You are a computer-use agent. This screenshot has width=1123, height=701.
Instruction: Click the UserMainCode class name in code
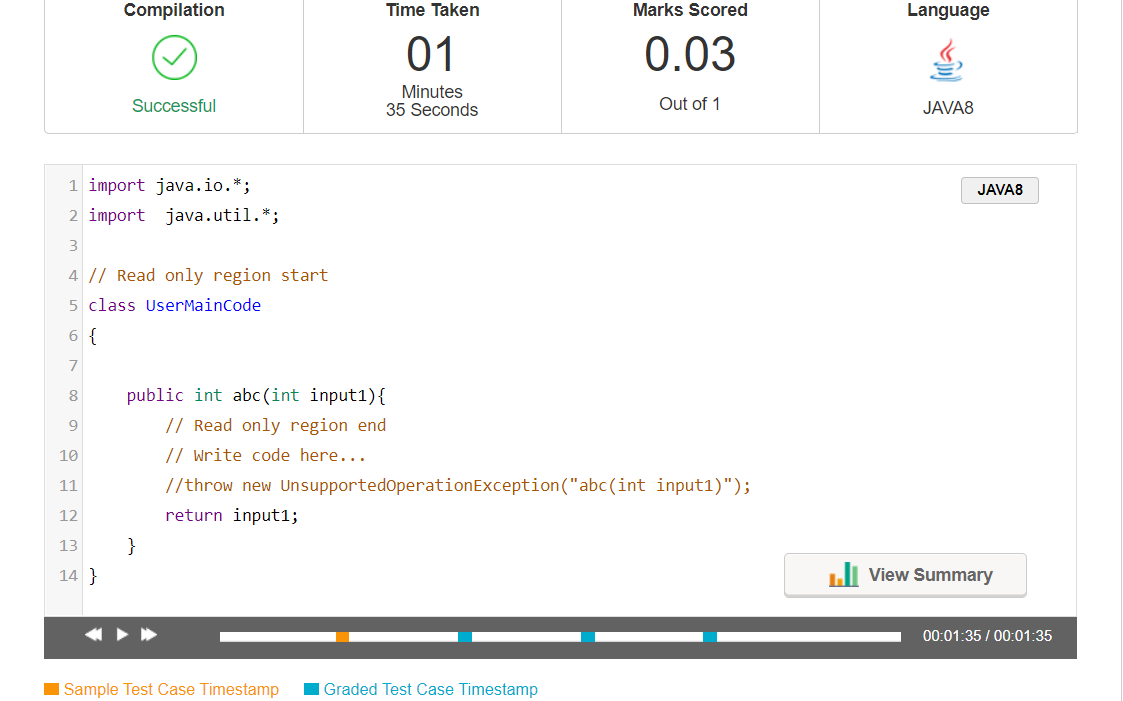click(203, 305)
